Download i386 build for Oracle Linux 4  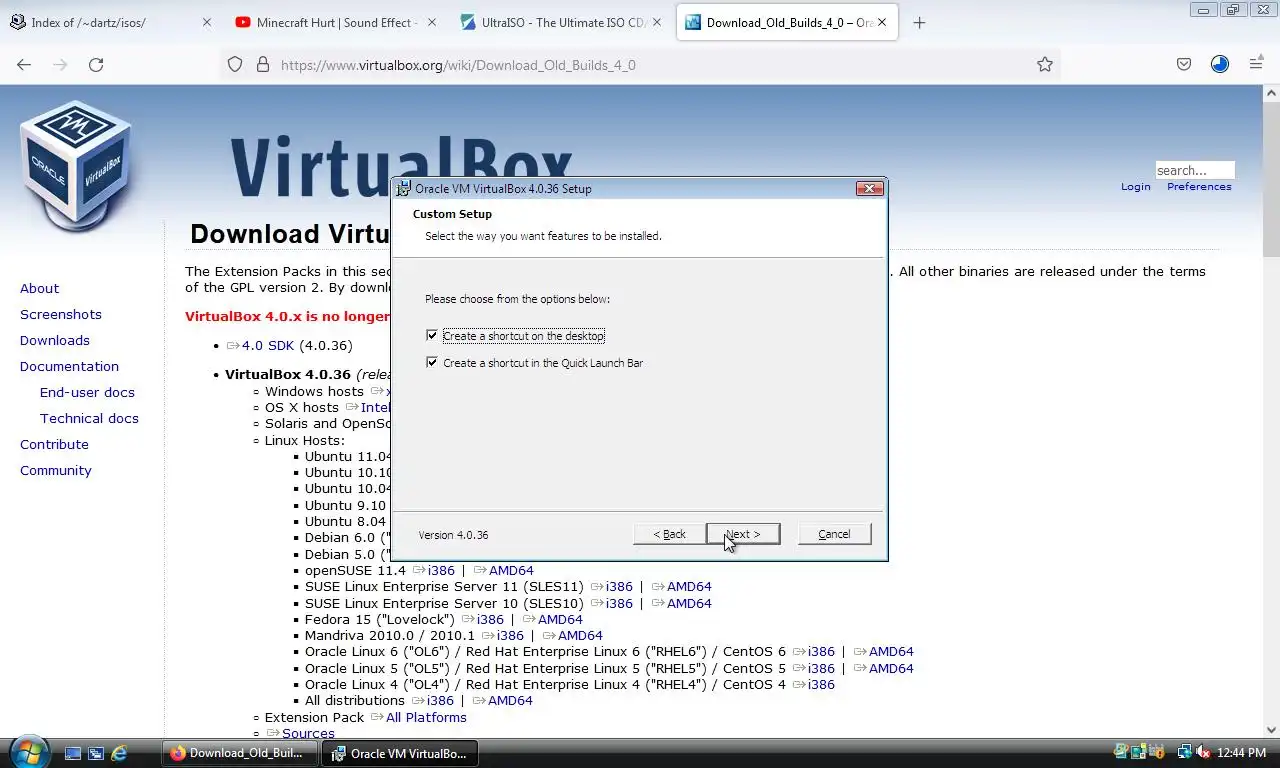pyautogui.click(x=821, y=684)
